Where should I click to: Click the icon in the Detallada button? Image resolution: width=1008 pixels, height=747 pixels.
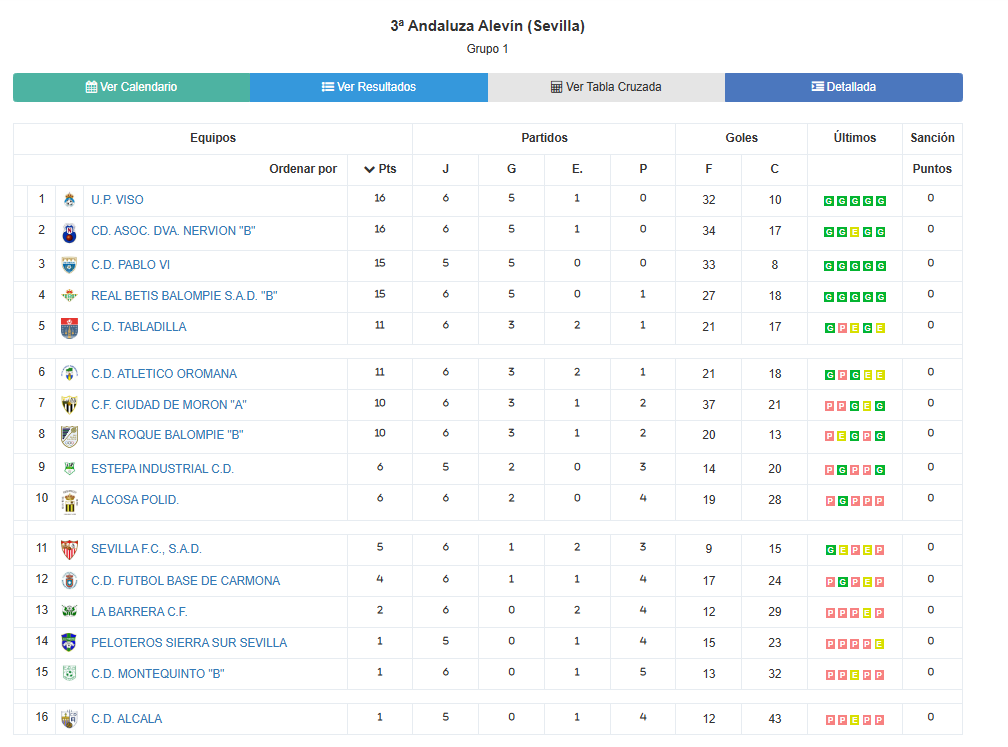[x=818, y=87]
